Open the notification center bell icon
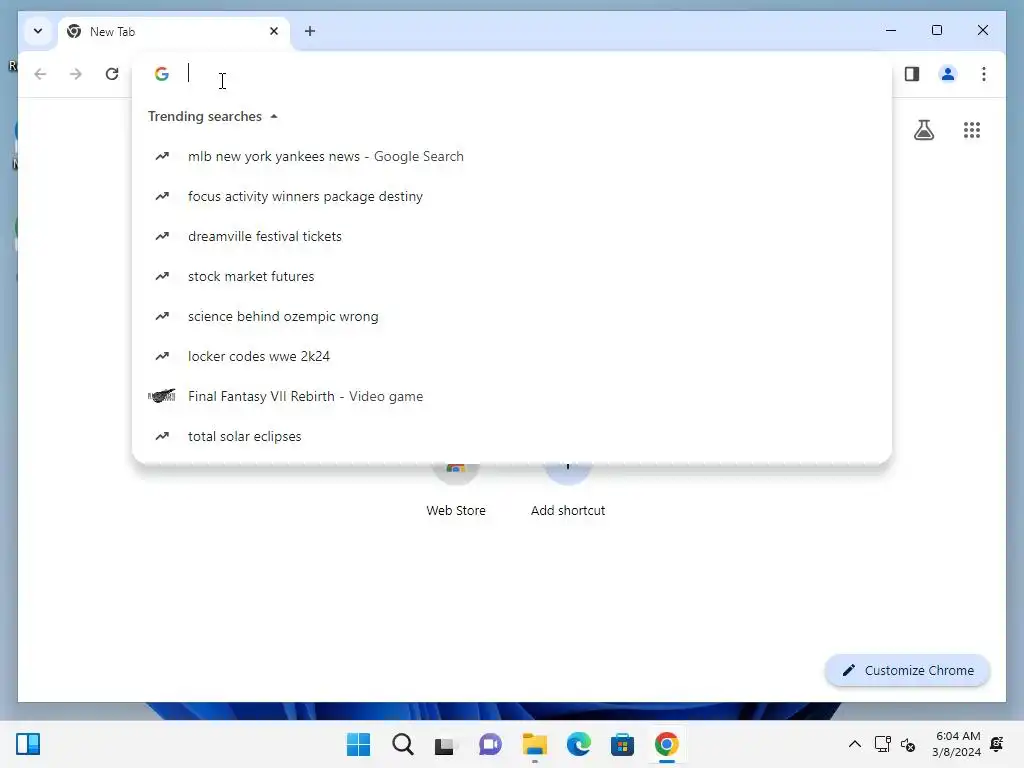1024x768 pixels. tap(997, 744)
